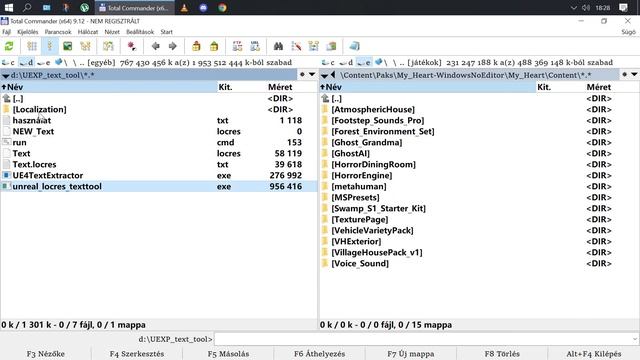Click F7 Új mappa button
This screenshot has height=360, width=640.
(x=411, y=353)
